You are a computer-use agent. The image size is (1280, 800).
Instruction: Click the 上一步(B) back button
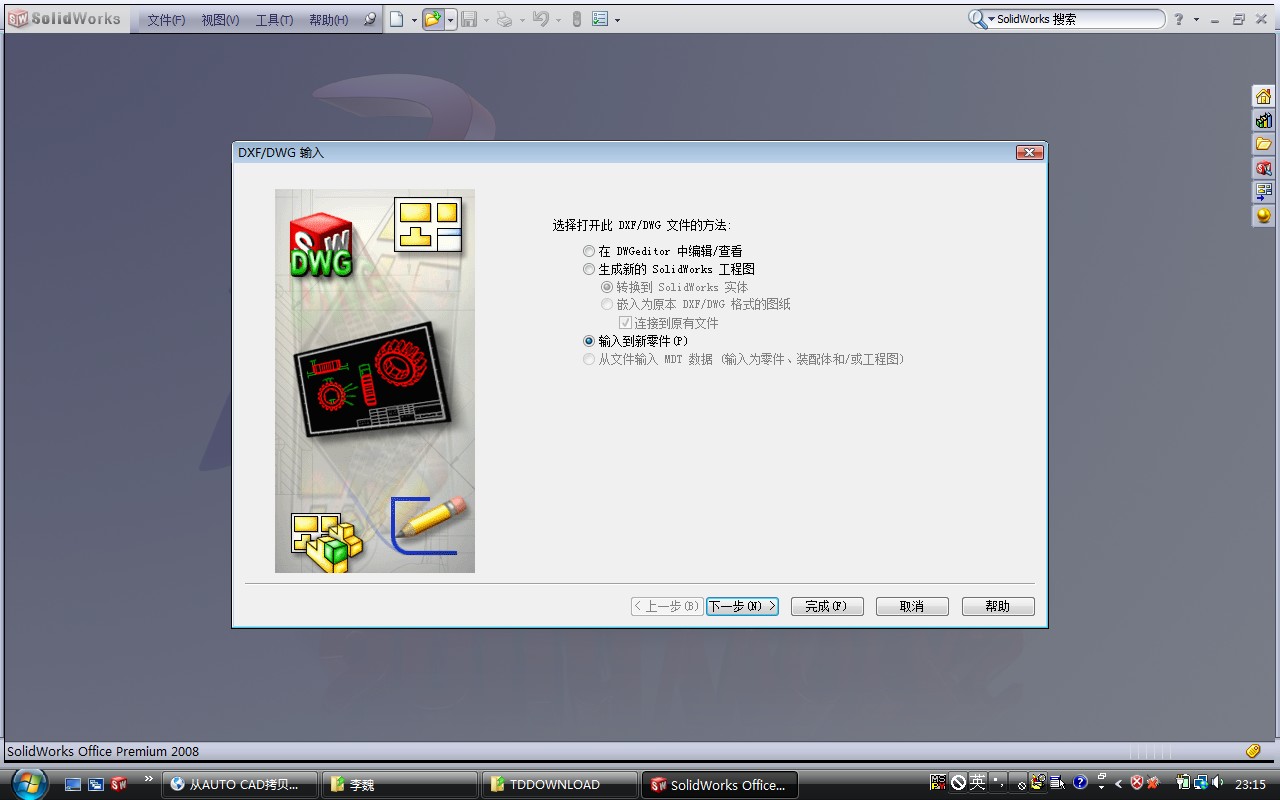click(x=666, y=606)
